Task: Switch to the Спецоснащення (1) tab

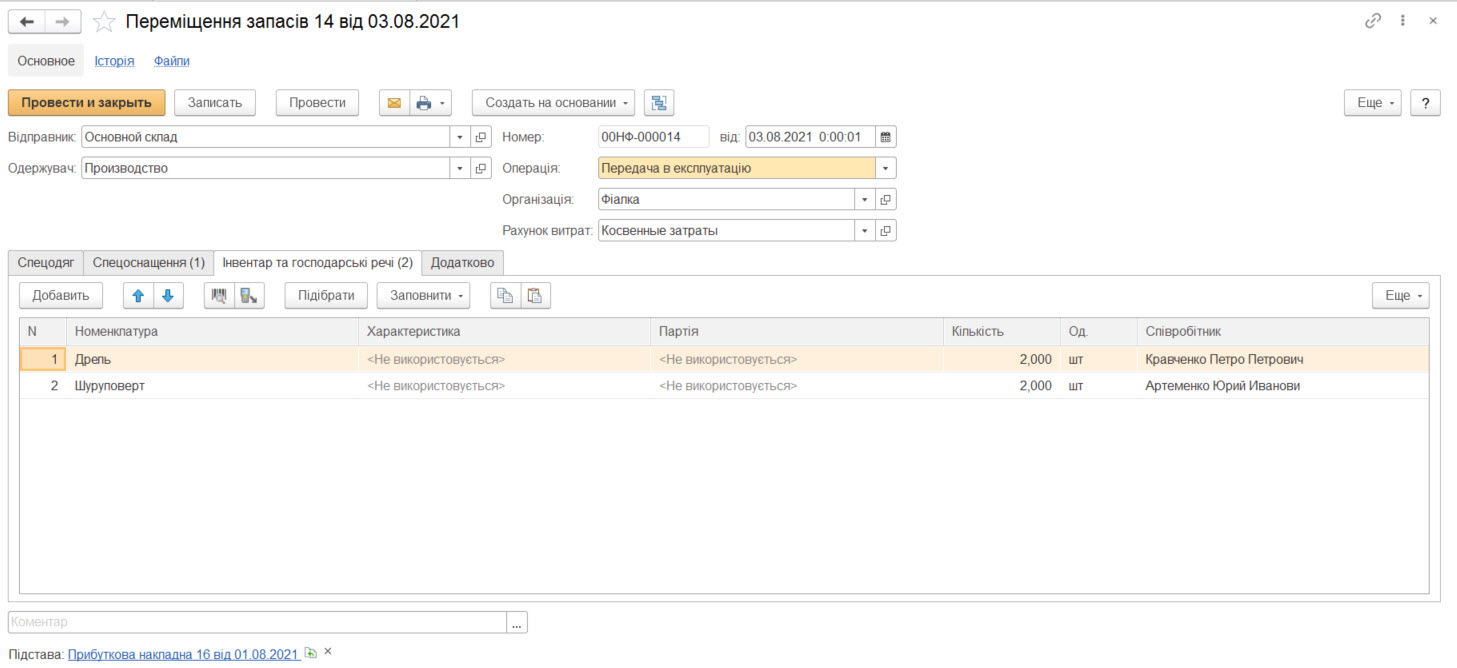Action: (148, 263)
